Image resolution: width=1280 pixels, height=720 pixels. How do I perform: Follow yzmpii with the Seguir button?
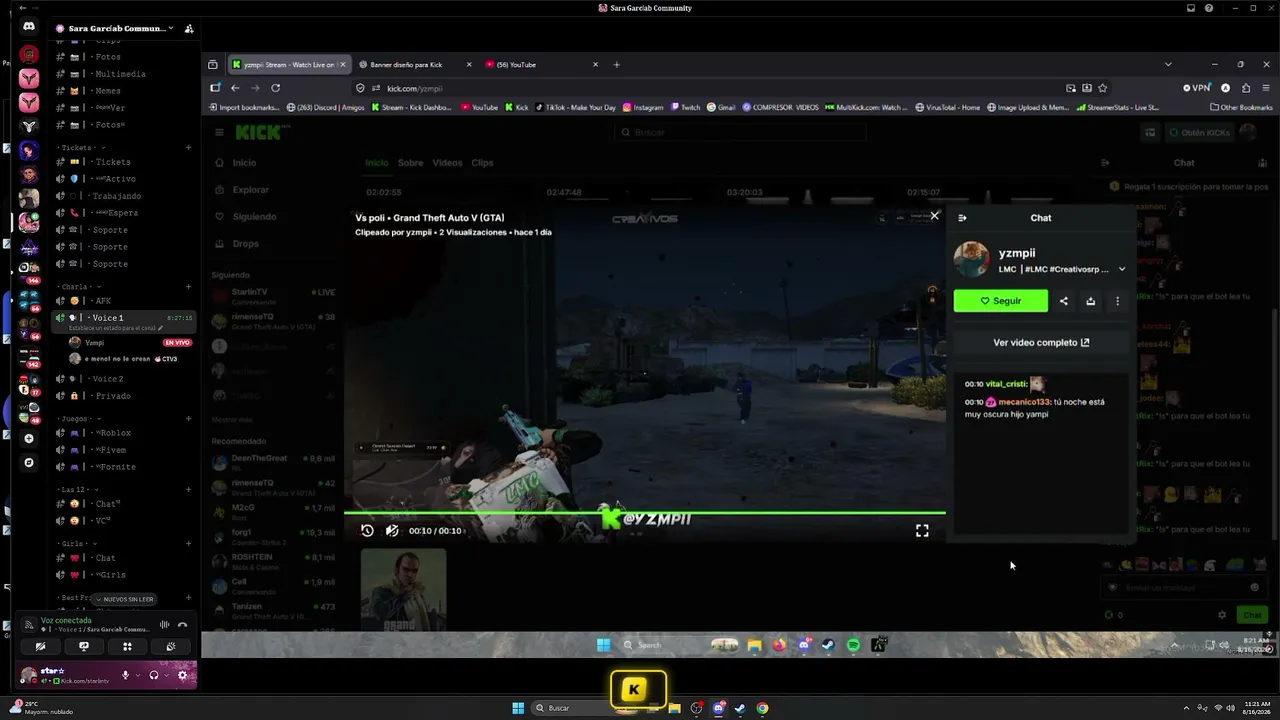point(1001,301)
